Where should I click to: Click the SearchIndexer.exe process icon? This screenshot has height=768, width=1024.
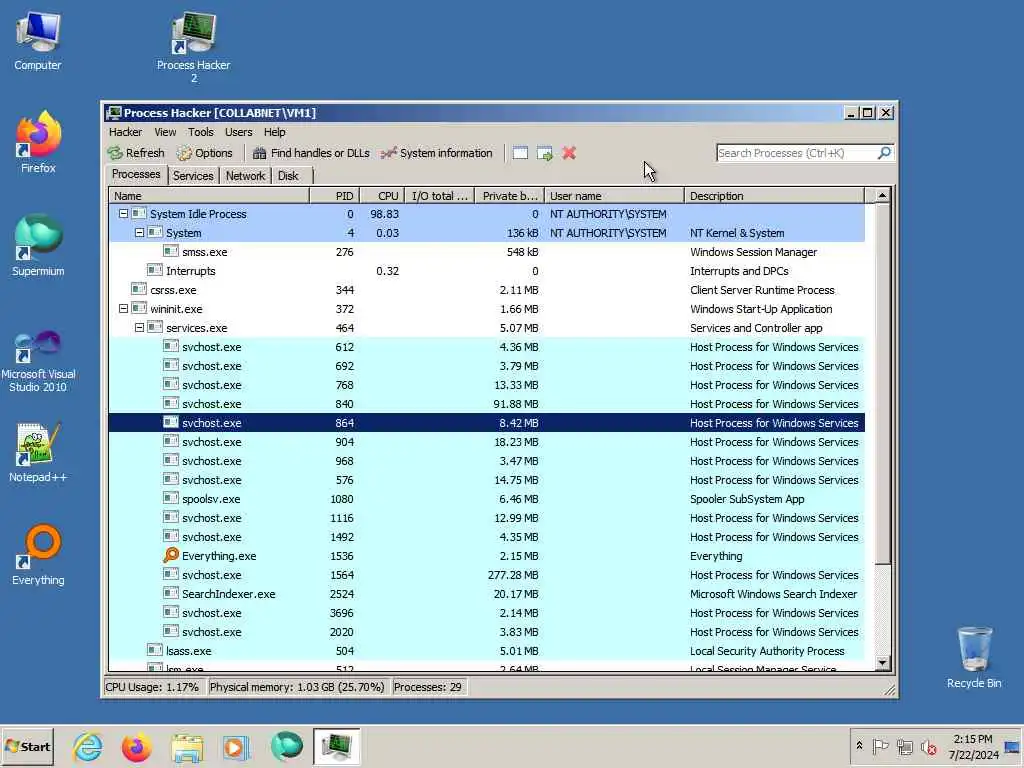click(170, 593)
